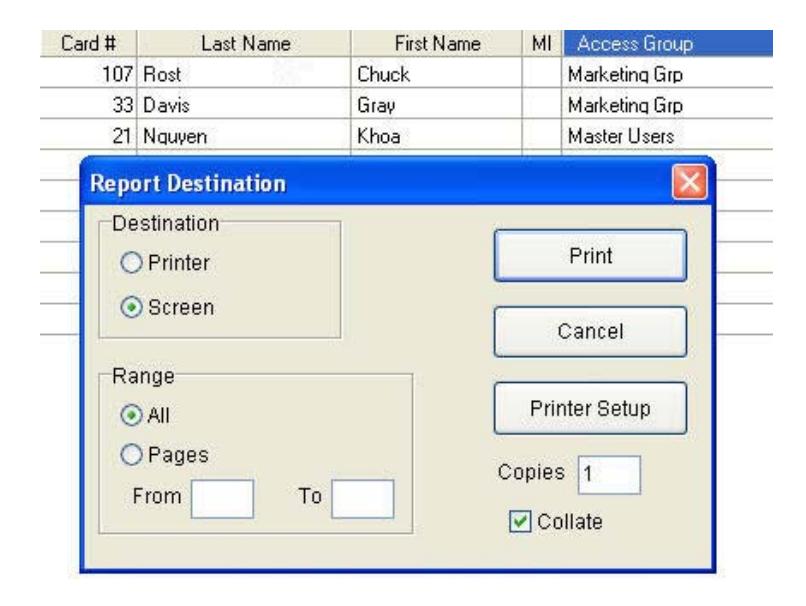Sort by the Last Name column header

[x=245, y=43]
